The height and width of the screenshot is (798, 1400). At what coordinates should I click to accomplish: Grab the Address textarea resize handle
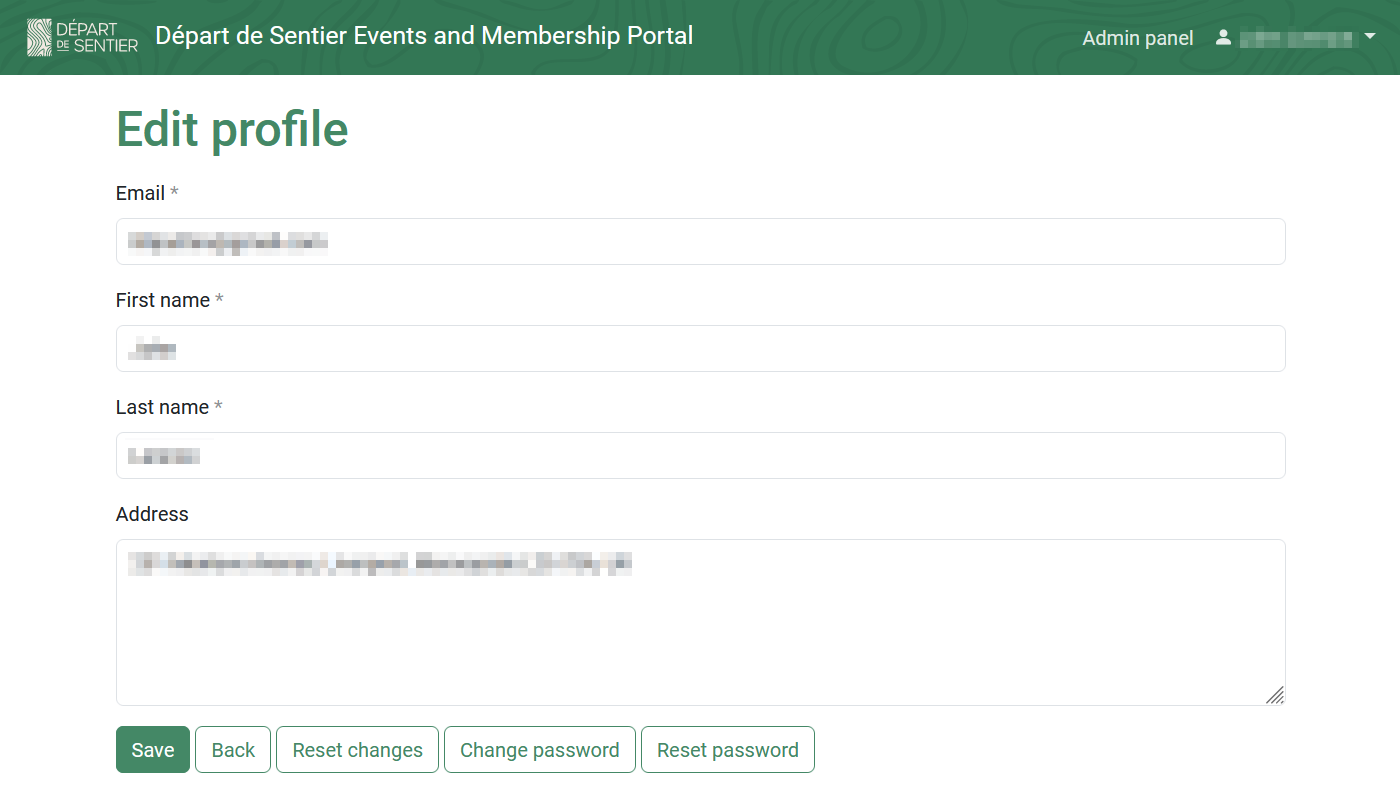(1275, 695)
